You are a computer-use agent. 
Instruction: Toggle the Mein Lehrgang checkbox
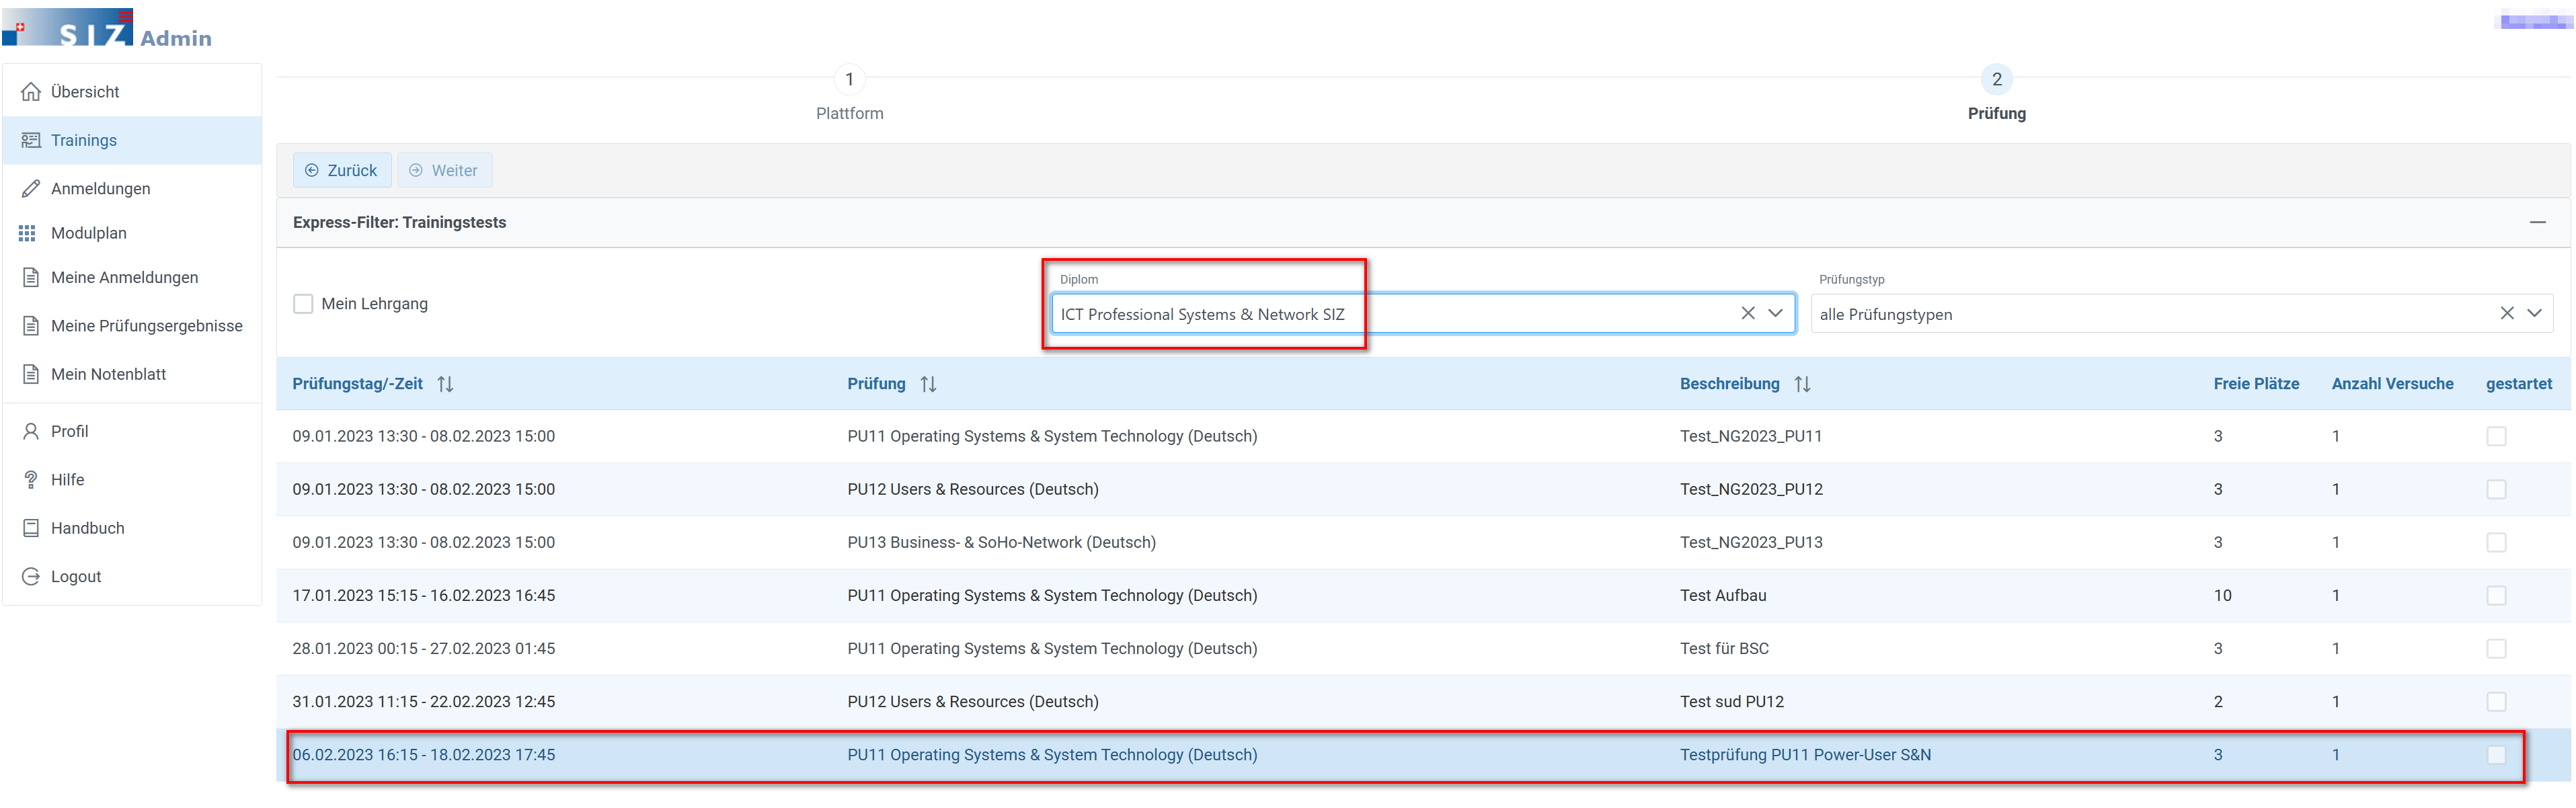(x=303, y=304)
